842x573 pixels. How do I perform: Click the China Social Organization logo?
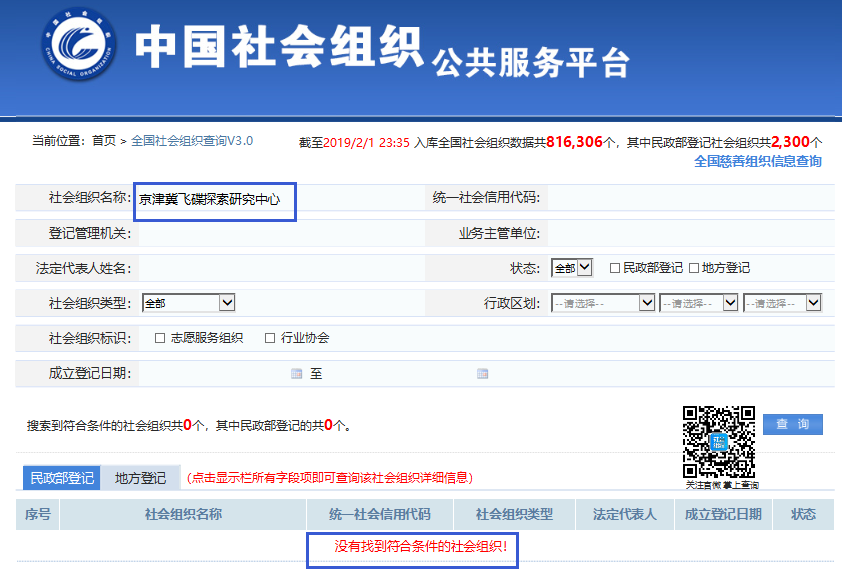click(x=79, y=44)
